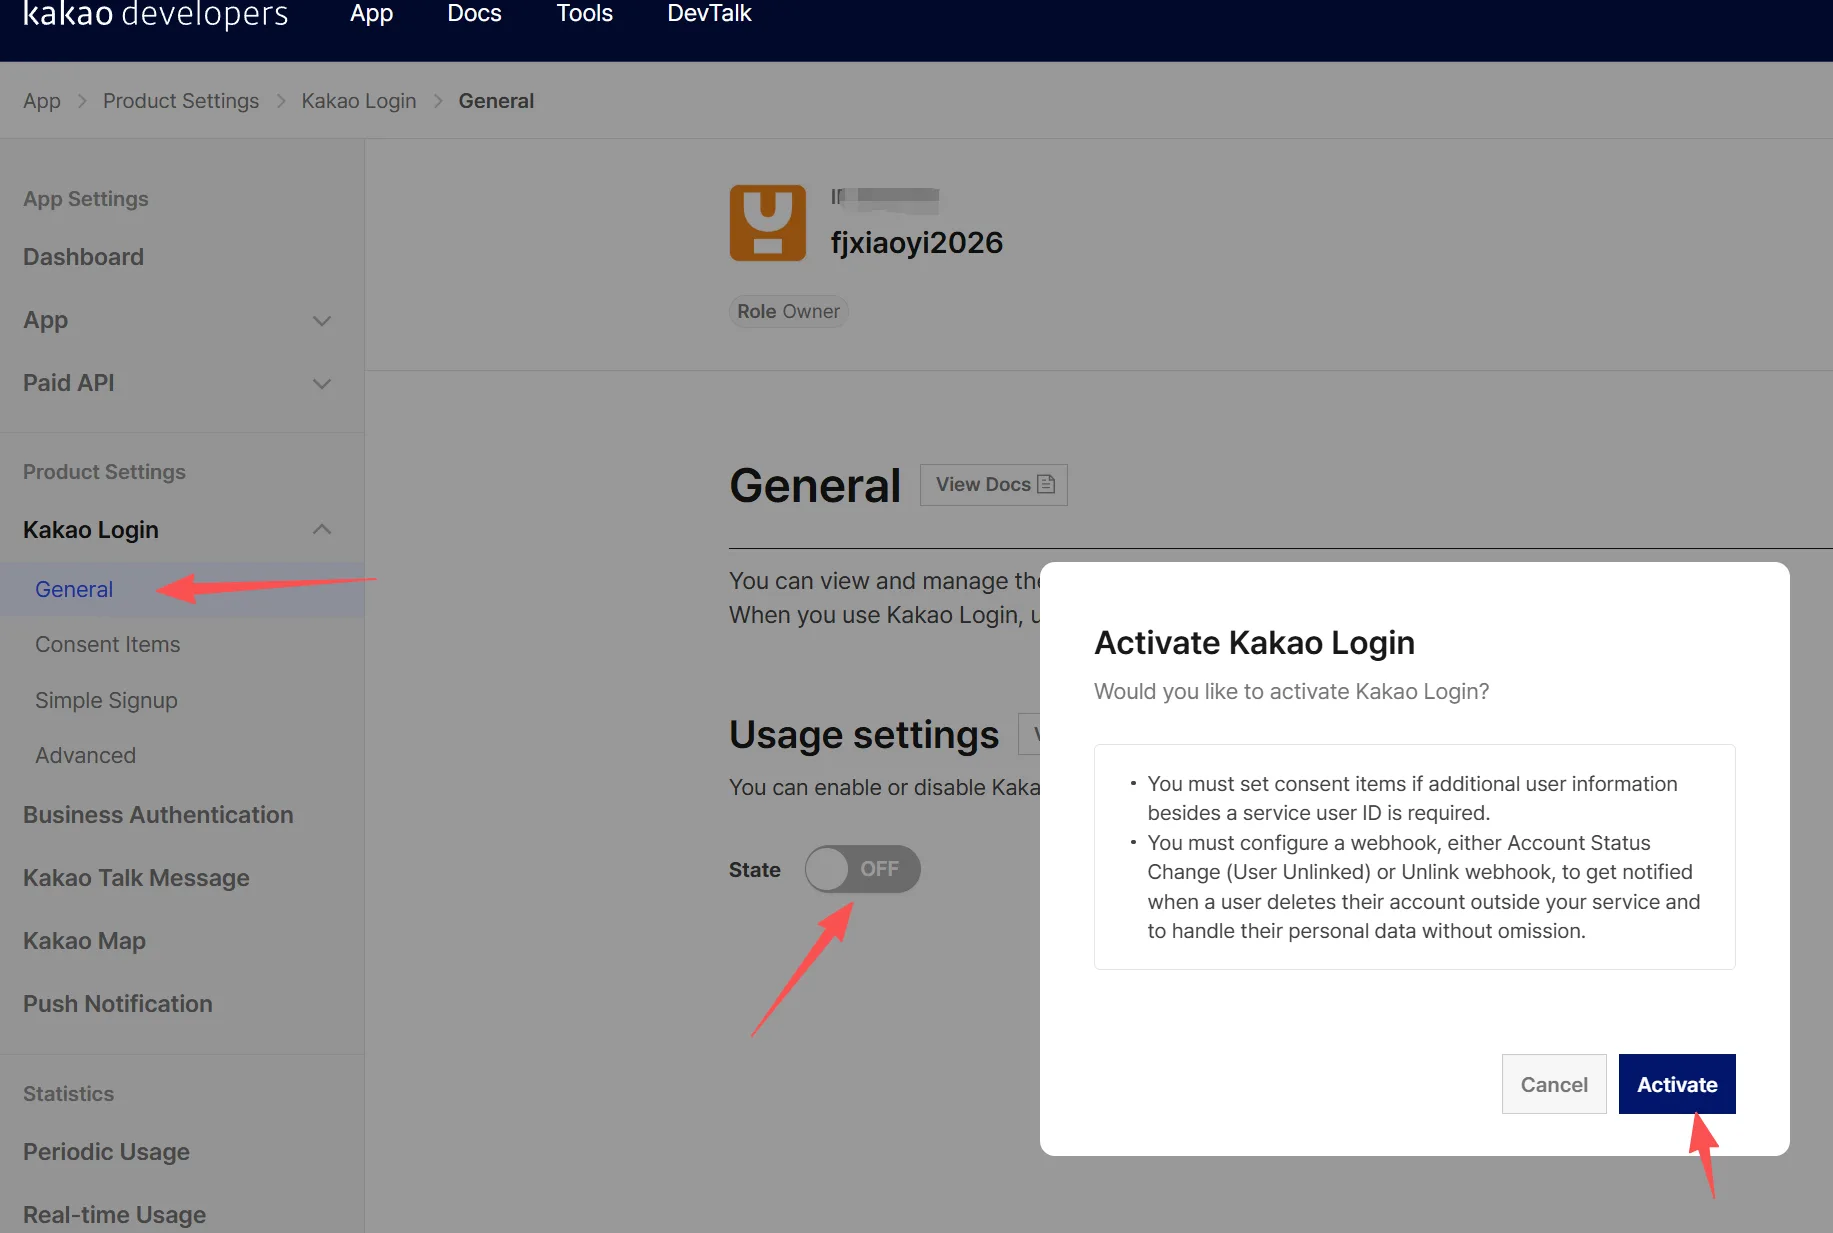Open the App top menu
Viewport: 1833px width, 1233px height.
click(371, 14)
